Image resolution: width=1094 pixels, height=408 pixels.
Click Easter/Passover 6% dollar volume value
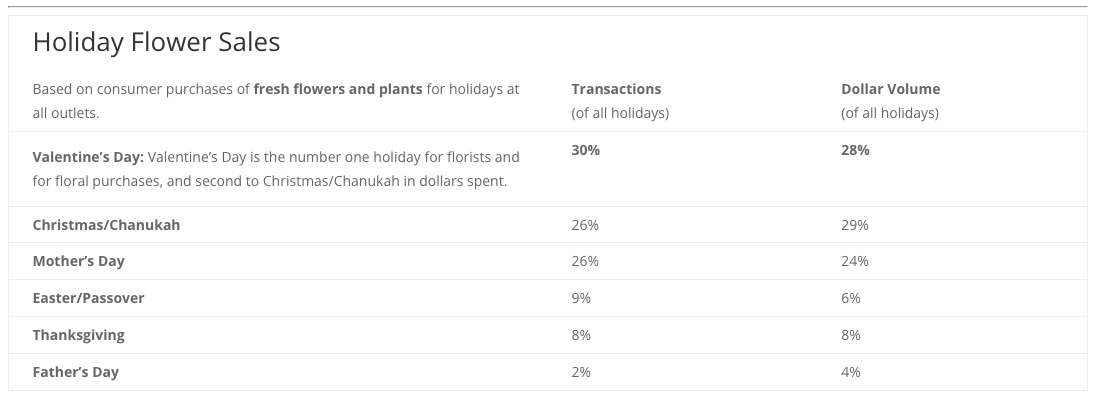click(851, 298)
